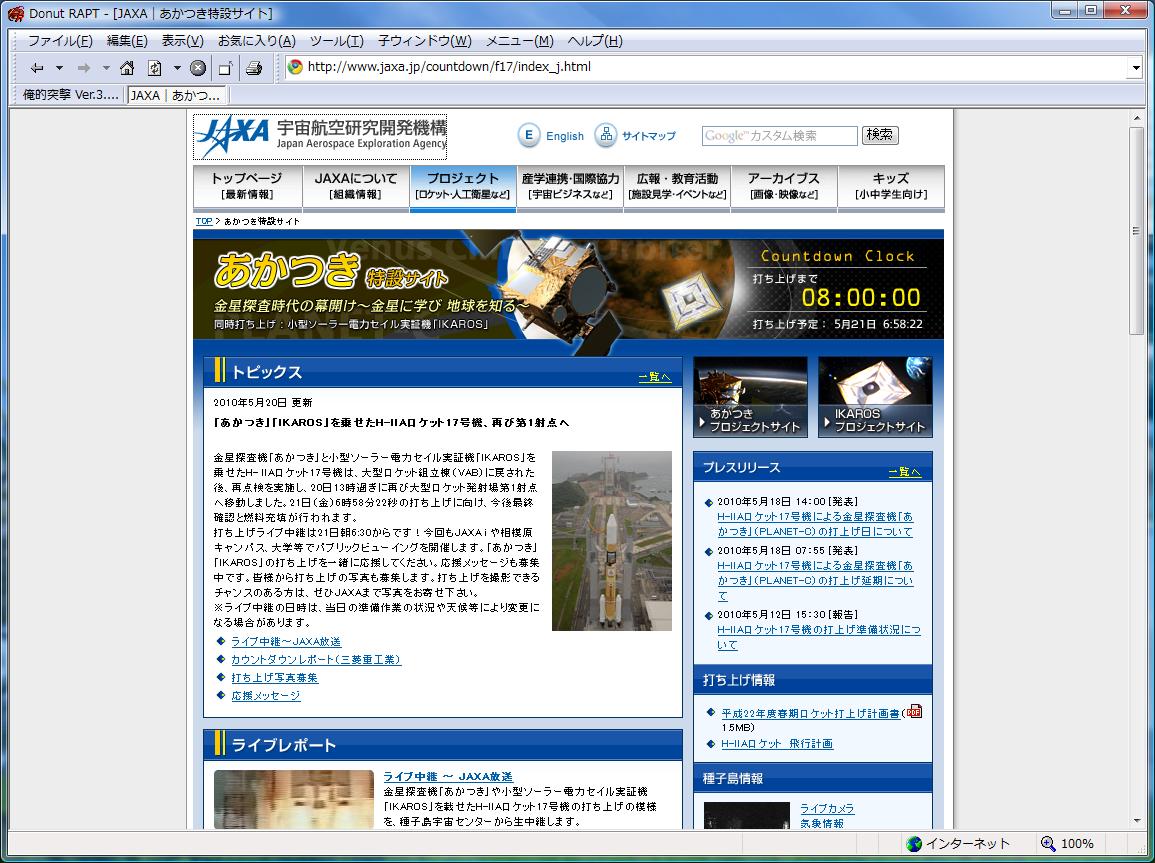
Task: Open ライブ中継～JAXA放送 bullet link
Action: (287, 641)
